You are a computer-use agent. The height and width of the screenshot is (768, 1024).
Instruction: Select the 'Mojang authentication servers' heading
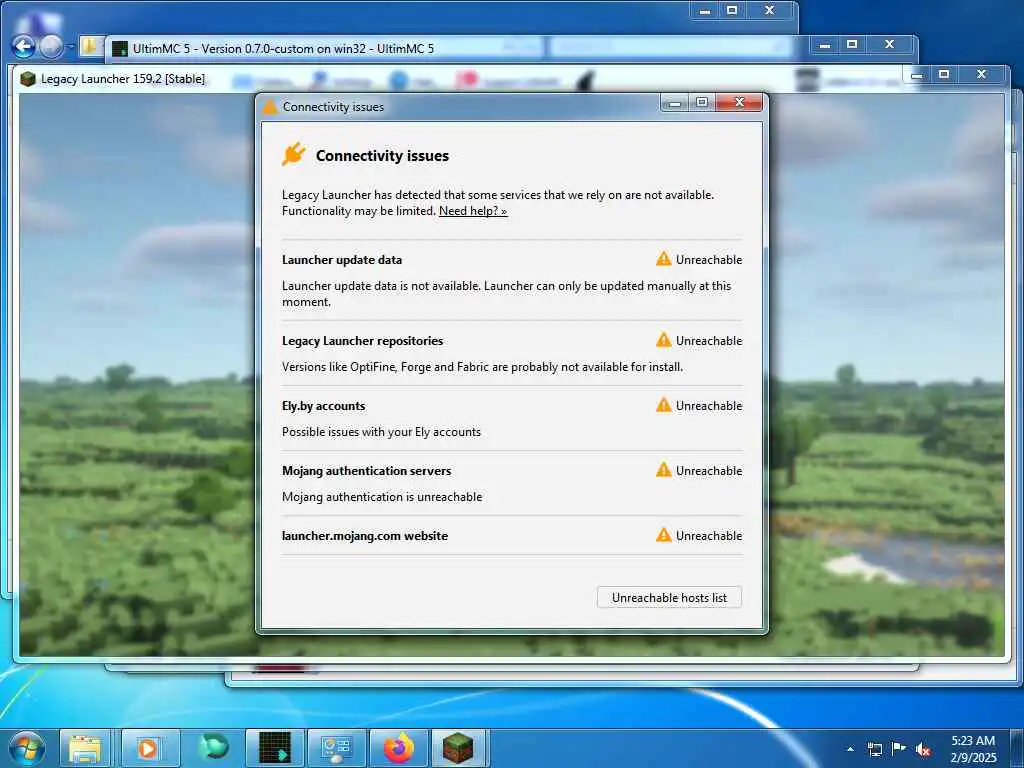pyautogui.click(x=366, y=471)
